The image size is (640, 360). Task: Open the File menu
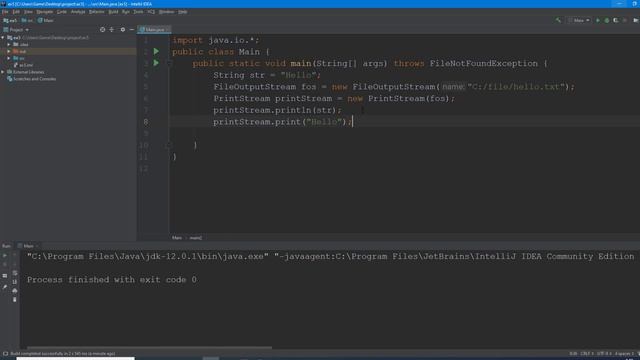(5, 12)
